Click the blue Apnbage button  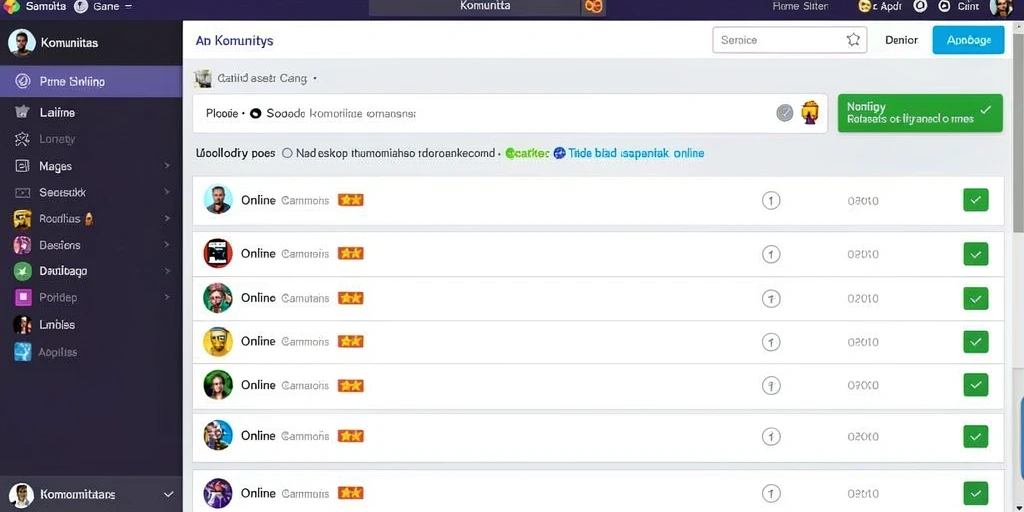click(968, 40)
